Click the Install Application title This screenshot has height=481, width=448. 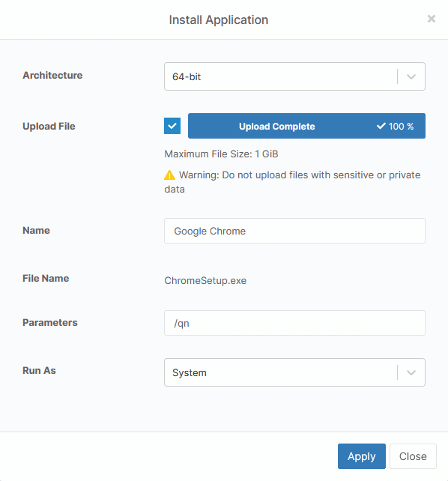pyautogui.click(x=219, y=20)
